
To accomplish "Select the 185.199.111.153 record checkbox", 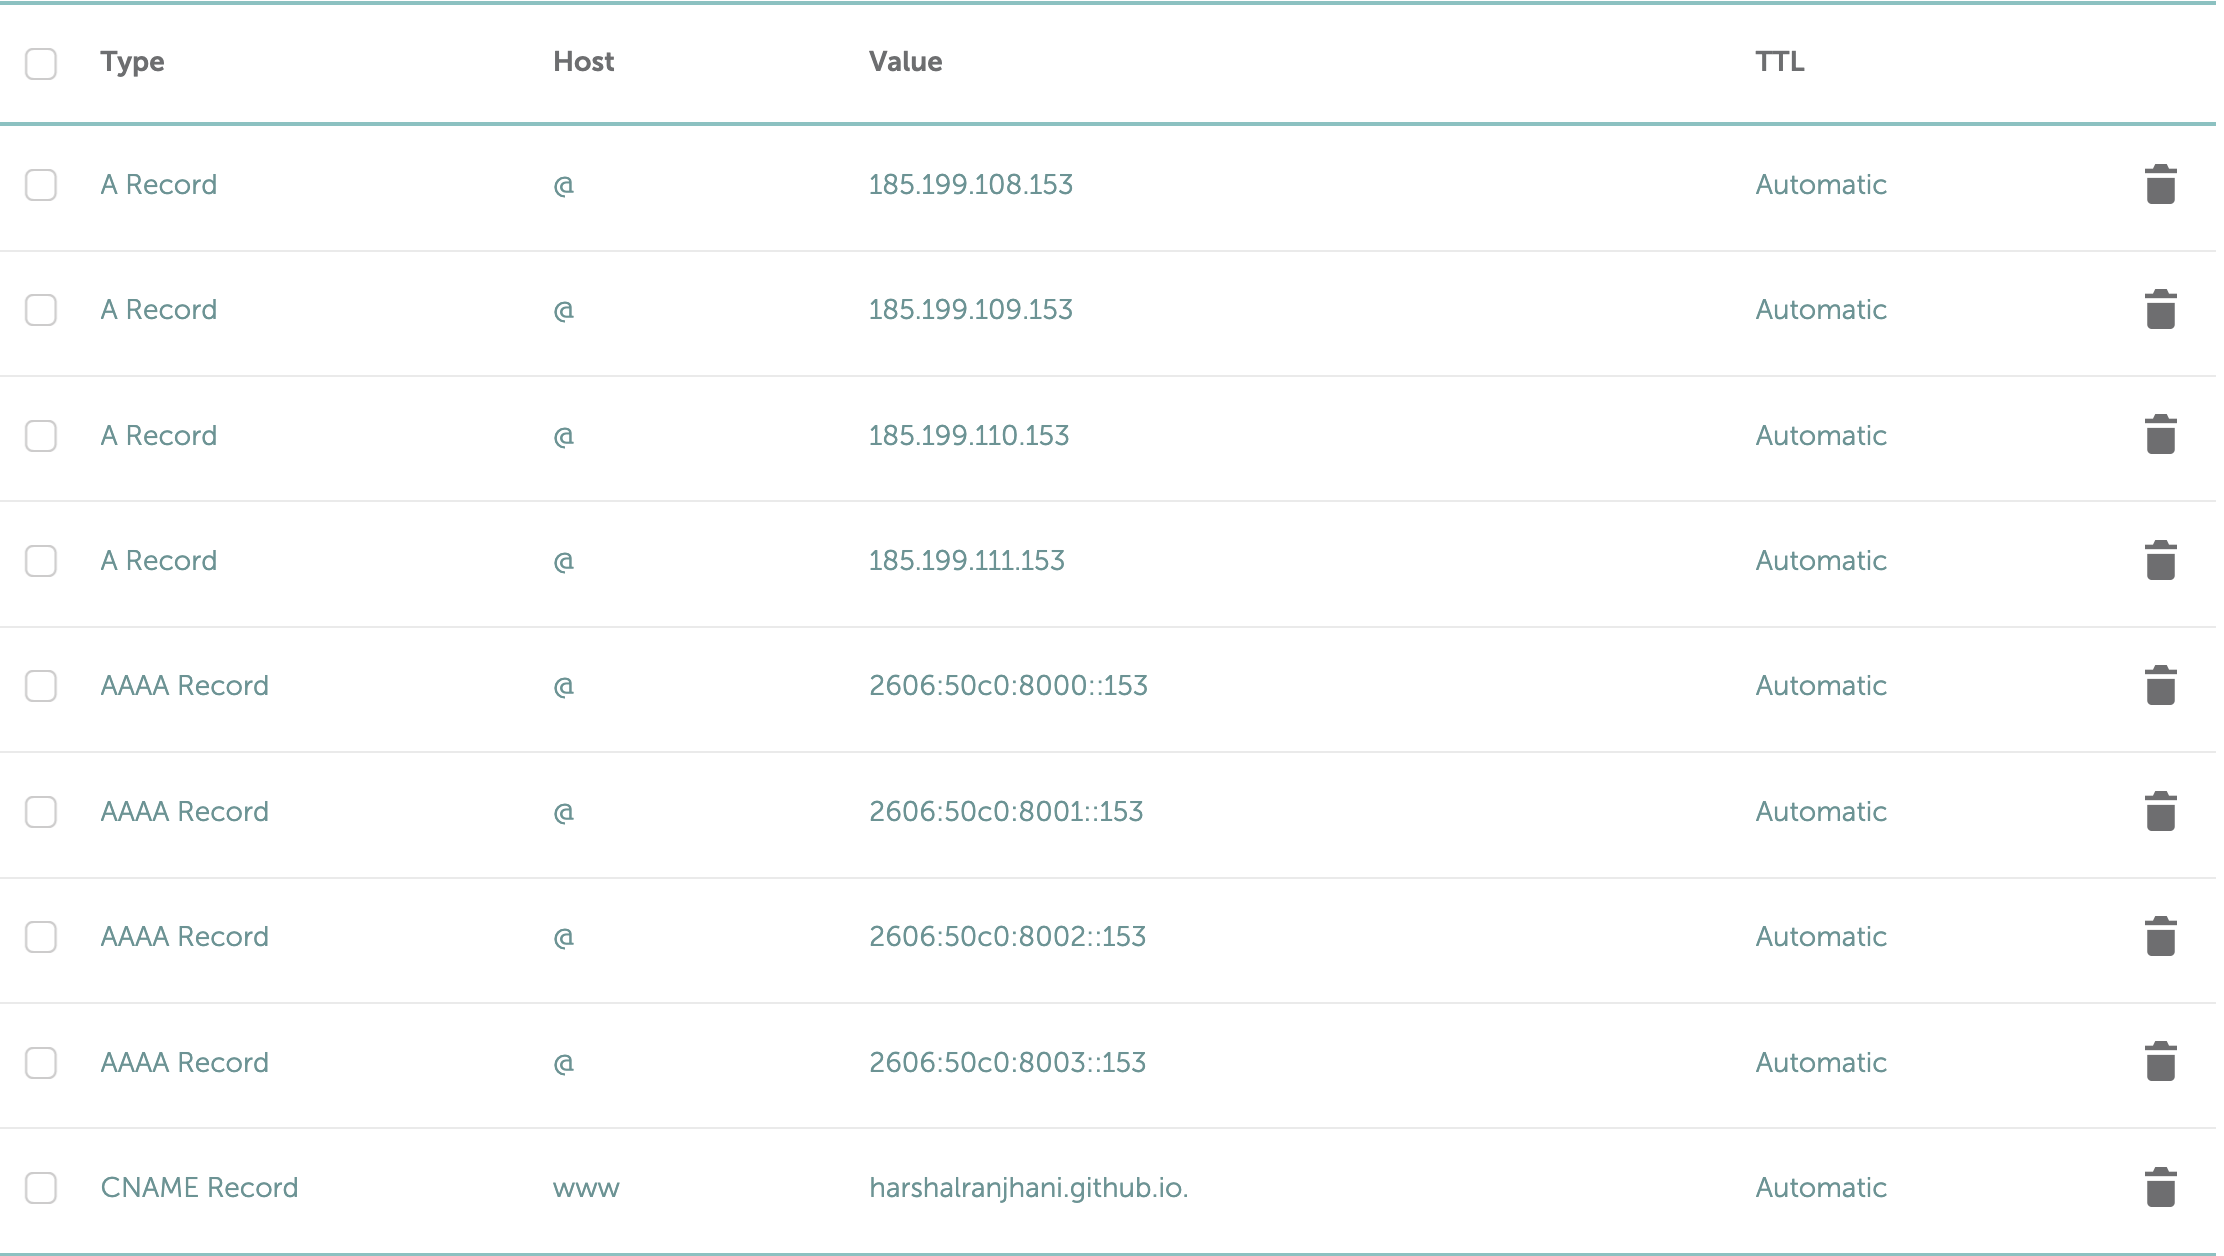I will point(41,561).
